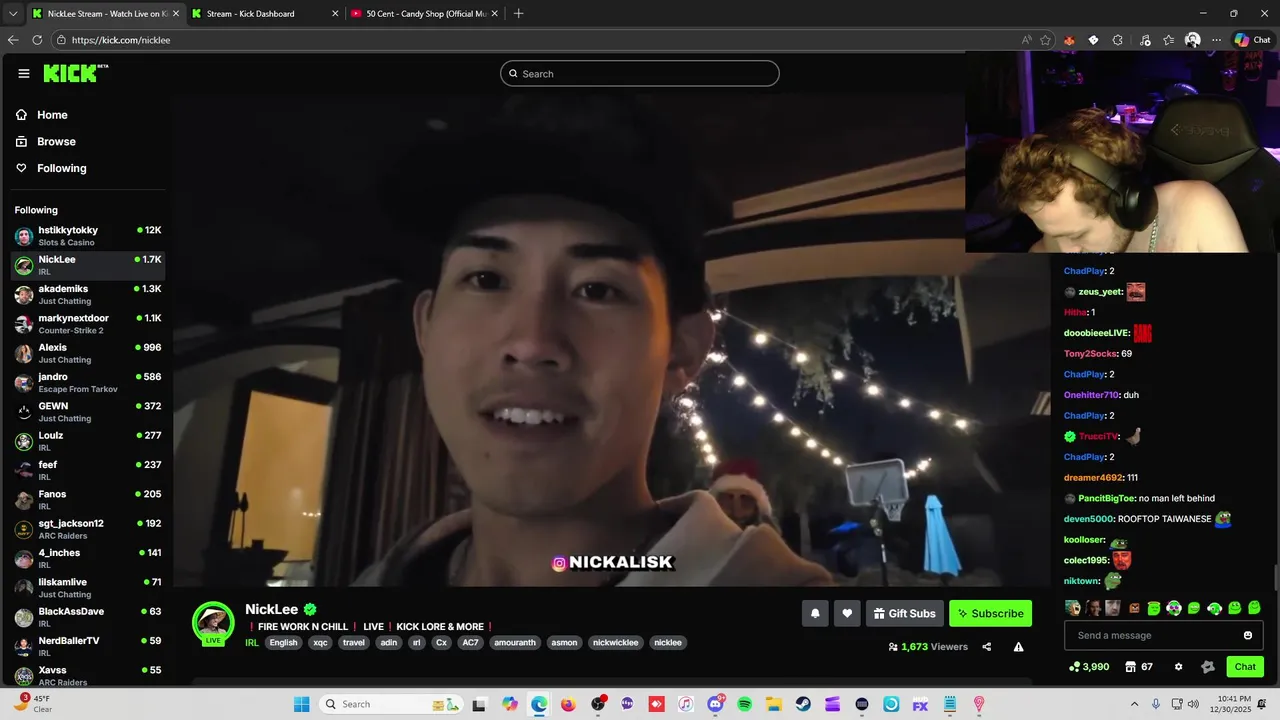
Task: Close the NickLee Stream browser tab
Action: tap(174, 14)
